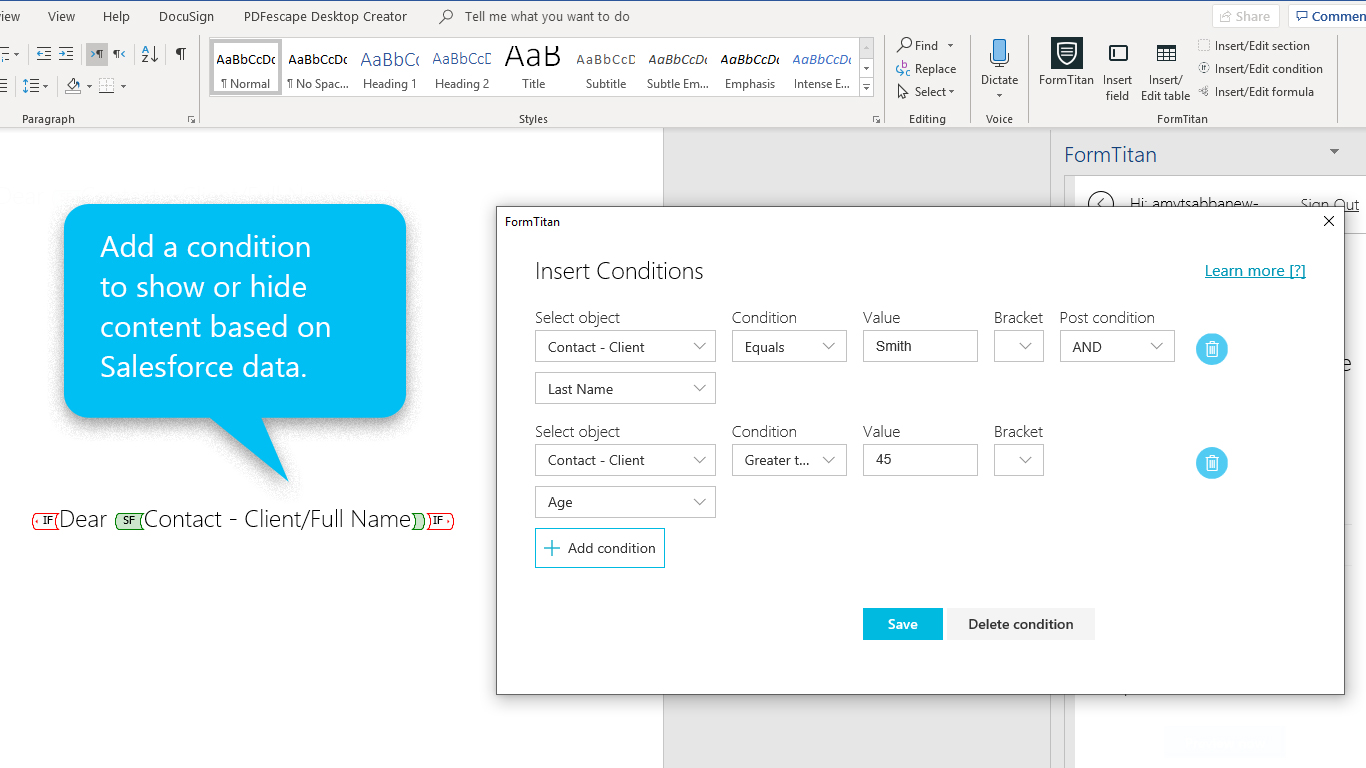Image resolution: width=1366 pixels, height=768 pixels.
Task: Open line and paragraph spacing menu
Action: pos(35,86)
